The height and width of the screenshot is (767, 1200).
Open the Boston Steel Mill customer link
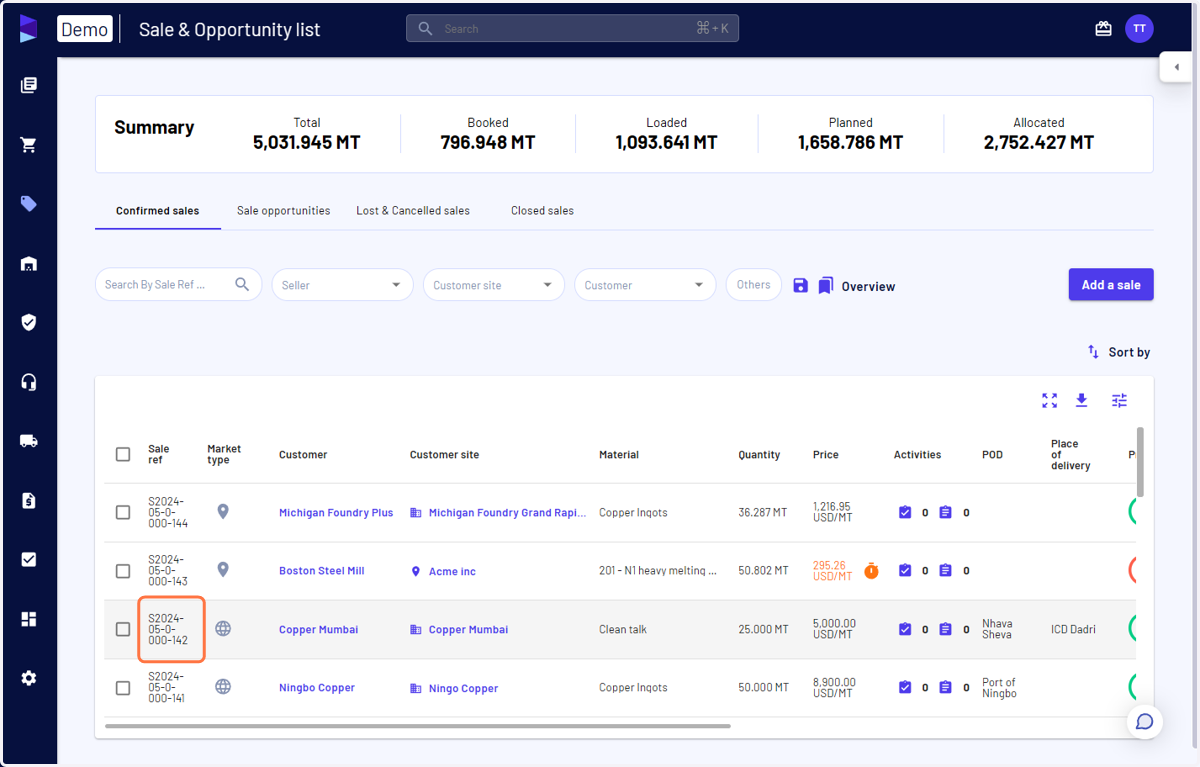[321, 571]
